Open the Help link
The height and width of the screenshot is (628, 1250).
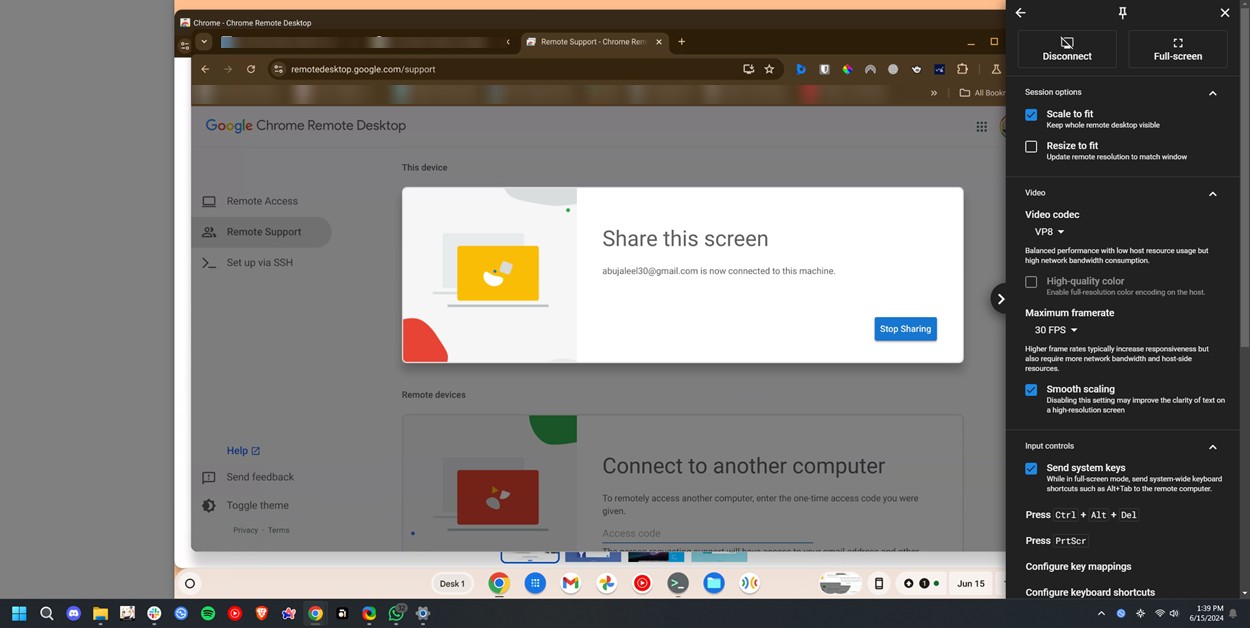click(x=238, y=450)
